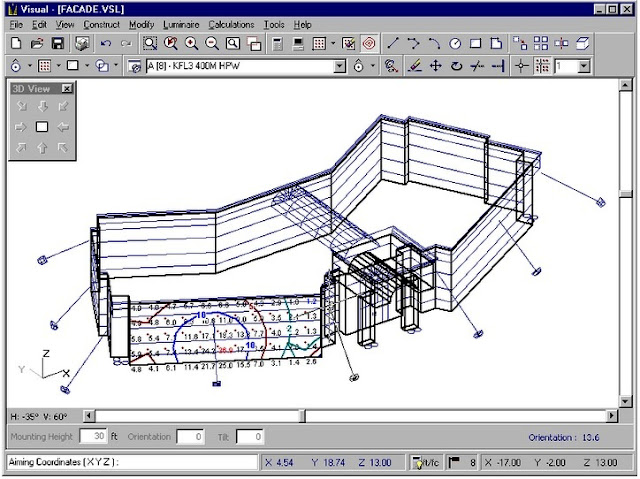
Task: Click the Mounting Height input field
Action: [93, 437]
